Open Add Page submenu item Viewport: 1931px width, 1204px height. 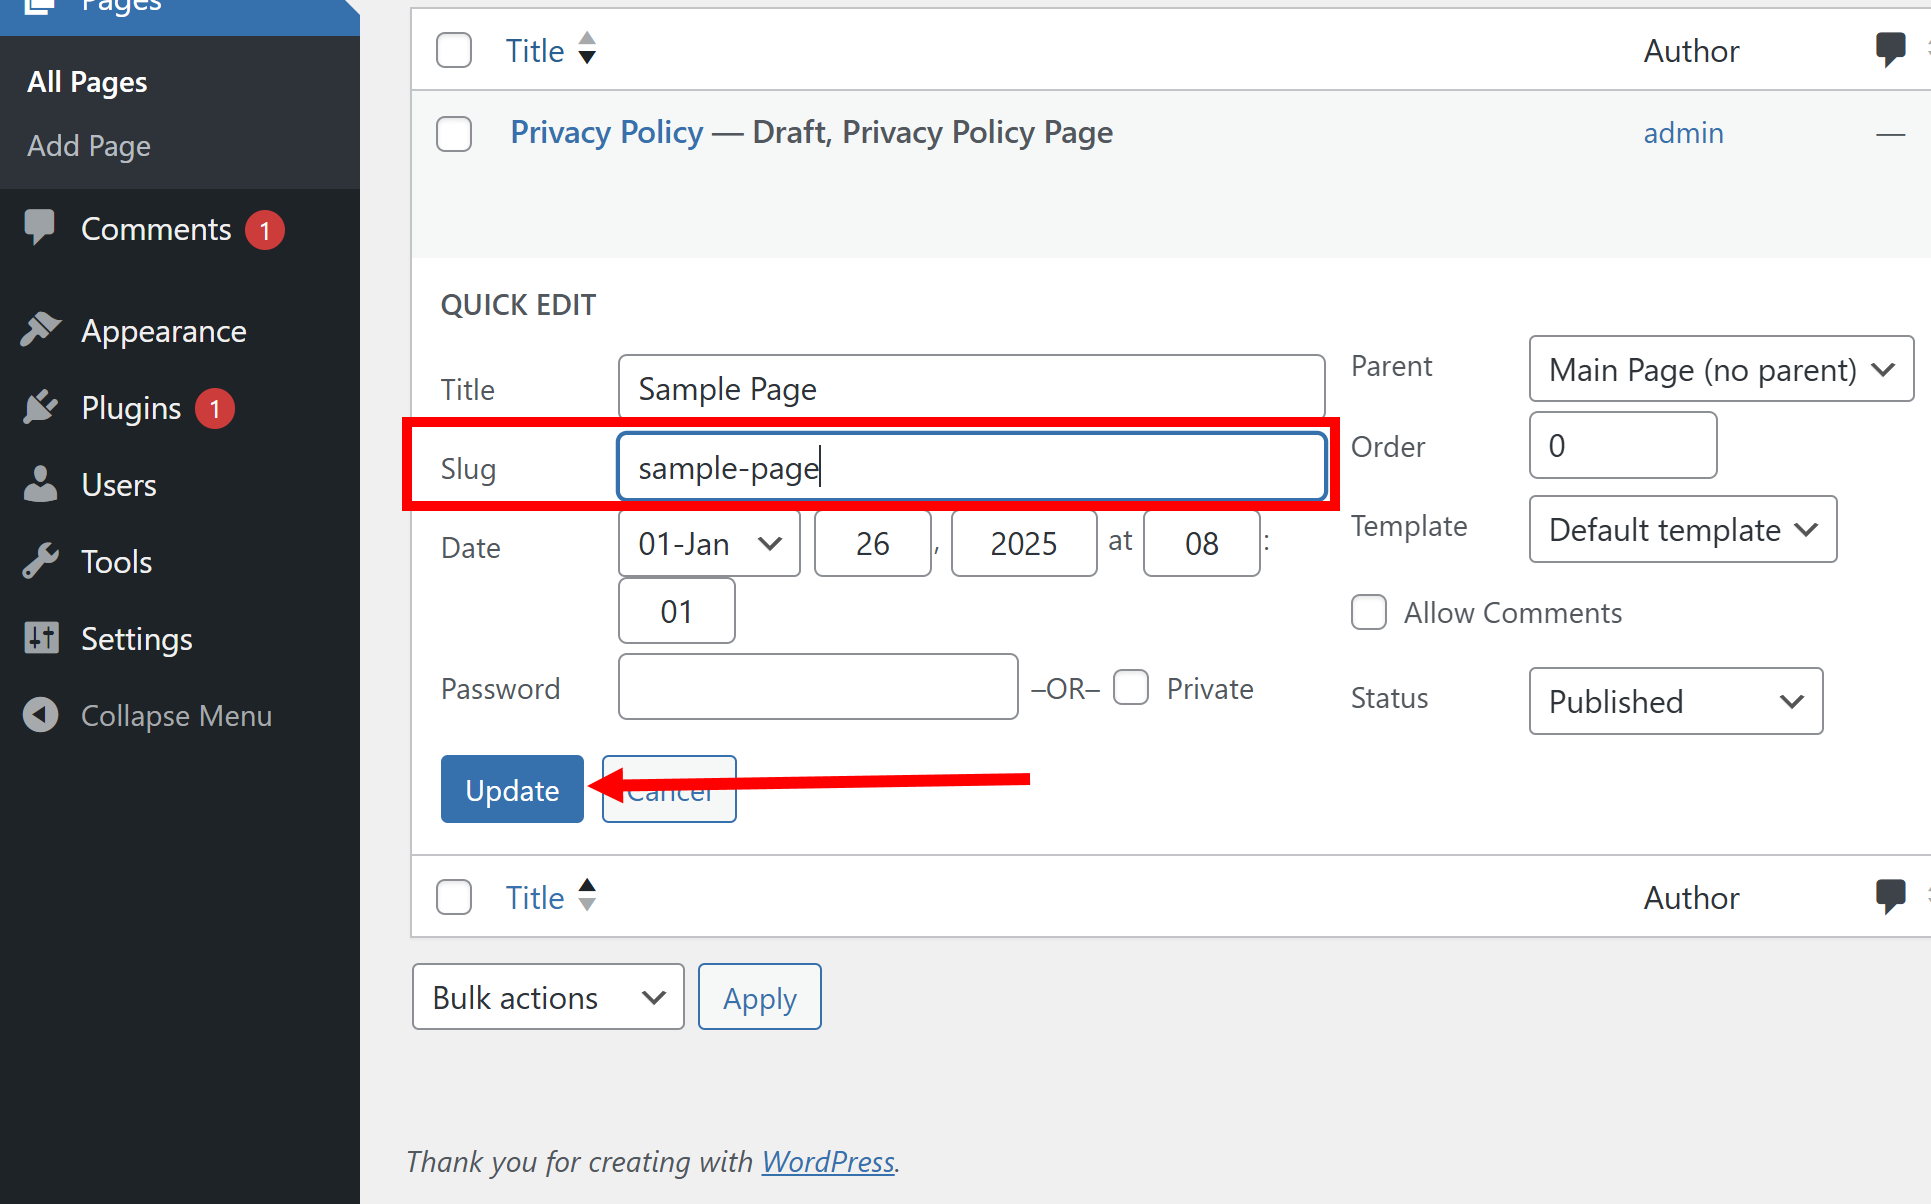89,146
